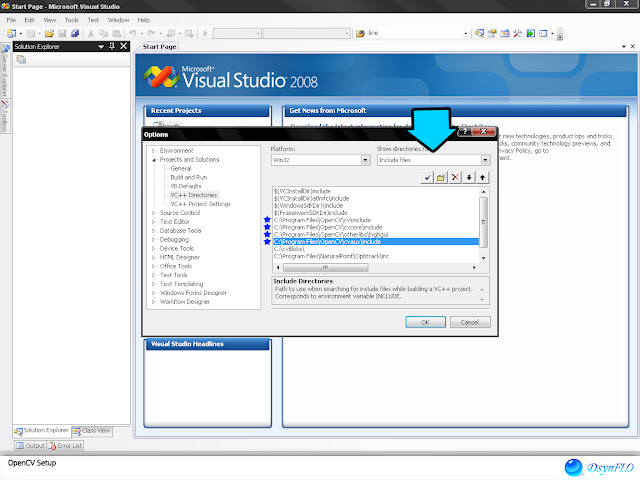Image resolution: width=640 pixels, height=480 pixels.
Task: Open the Output tab at bottom
Action: point(31,445)
